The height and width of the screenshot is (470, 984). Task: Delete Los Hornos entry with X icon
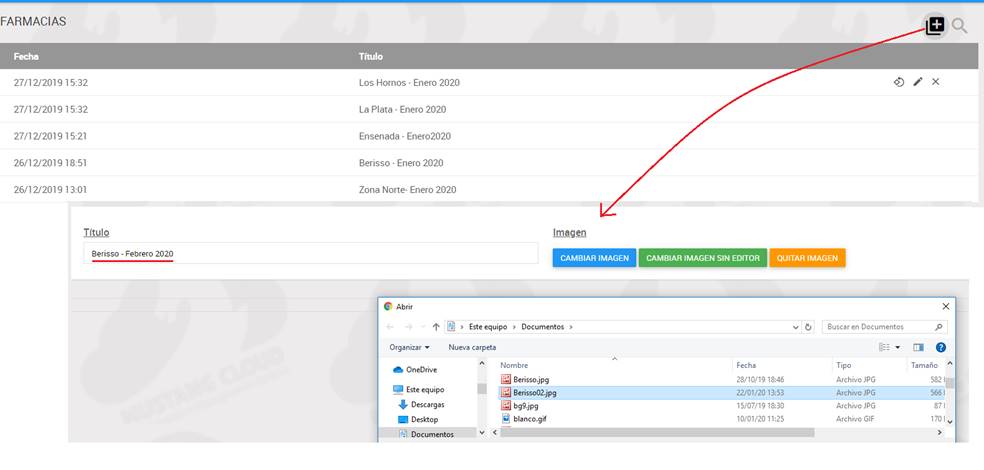[936, 82]
